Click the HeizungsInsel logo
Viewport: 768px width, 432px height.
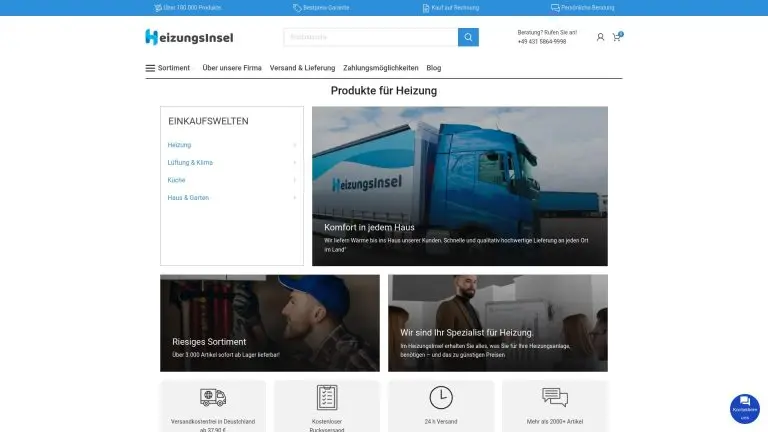coord(189,37)
